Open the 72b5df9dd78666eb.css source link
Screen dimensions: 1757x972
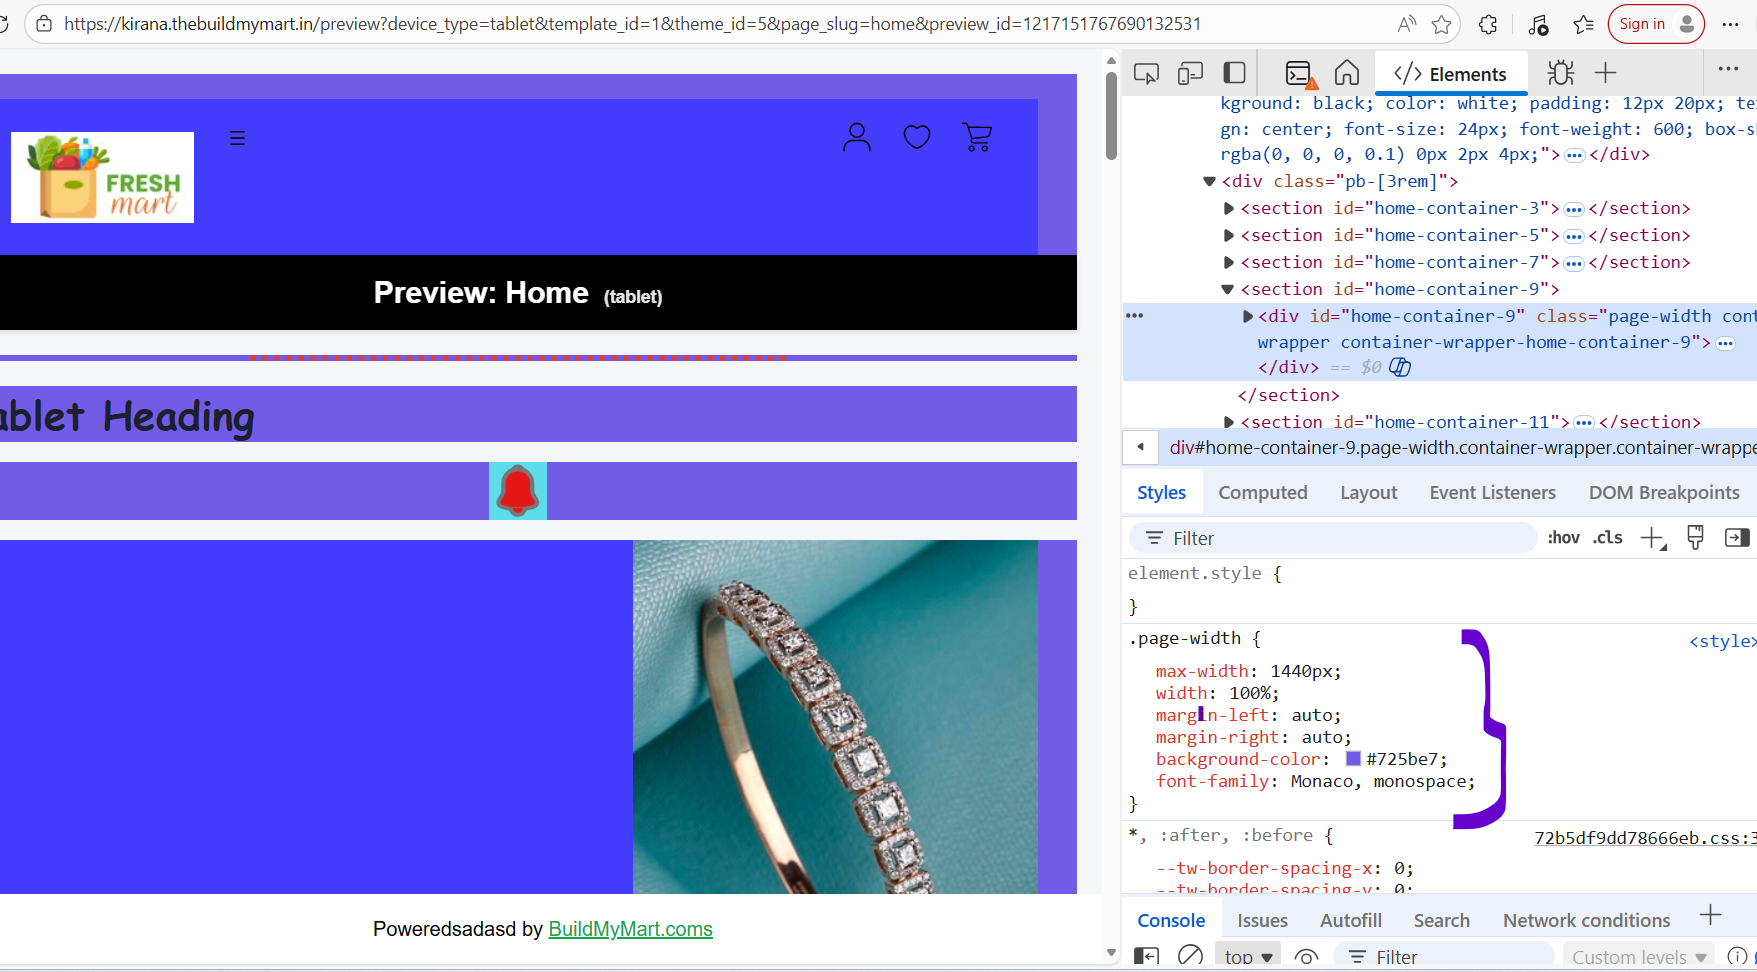(1645, 838)
